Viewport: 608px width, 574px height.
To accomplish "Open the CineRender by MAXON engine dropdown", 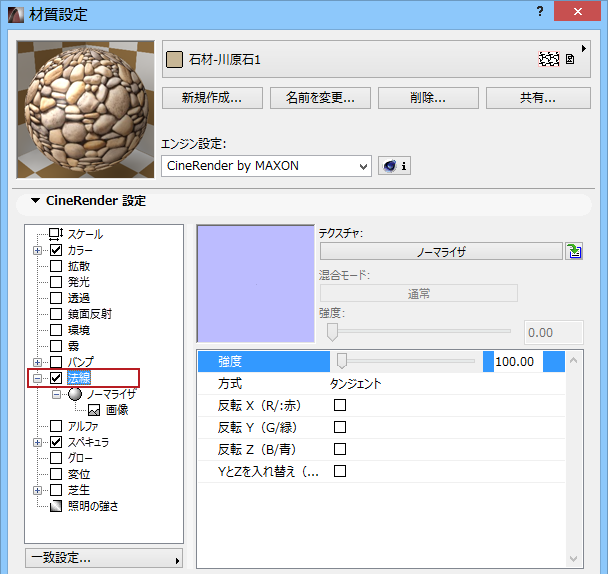I will [266, 166].
